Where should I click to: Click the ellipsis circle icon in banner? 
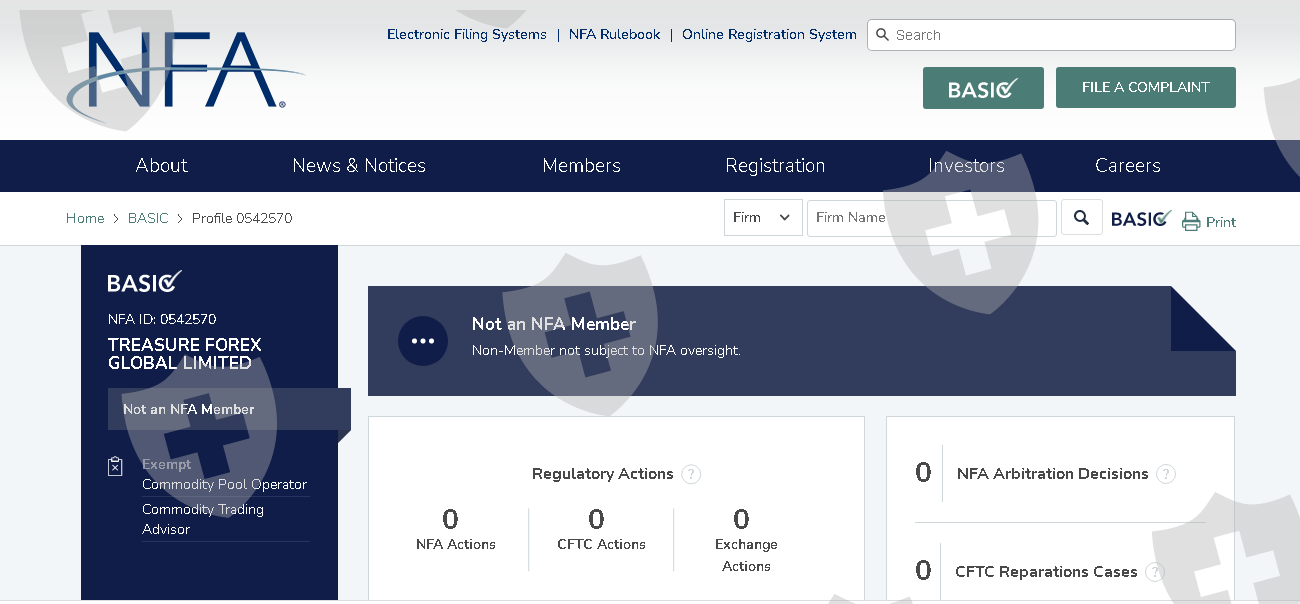point(423,341)
